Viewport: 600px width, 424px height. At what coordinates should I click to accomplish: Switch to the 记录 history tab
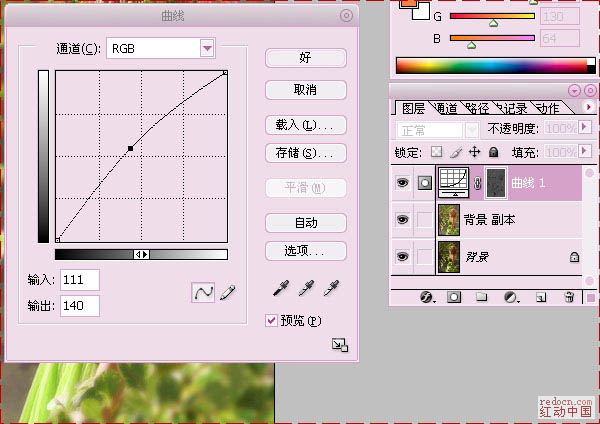pos(513,109)
